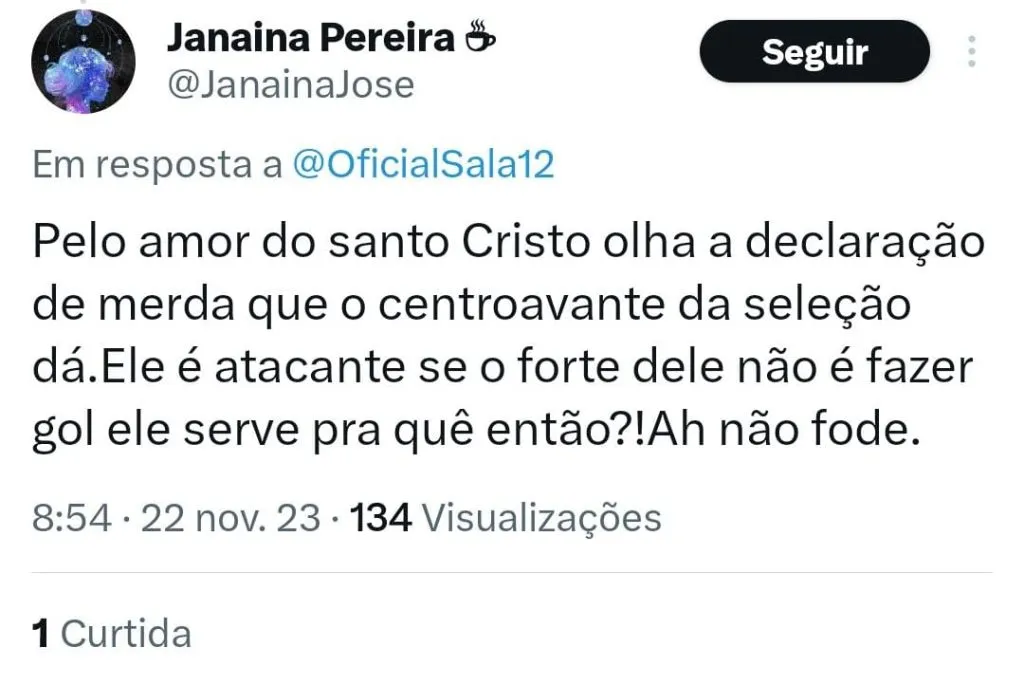Click the 134 views number
This screenshot has width=1024, height=684.
tap(380, 519)
